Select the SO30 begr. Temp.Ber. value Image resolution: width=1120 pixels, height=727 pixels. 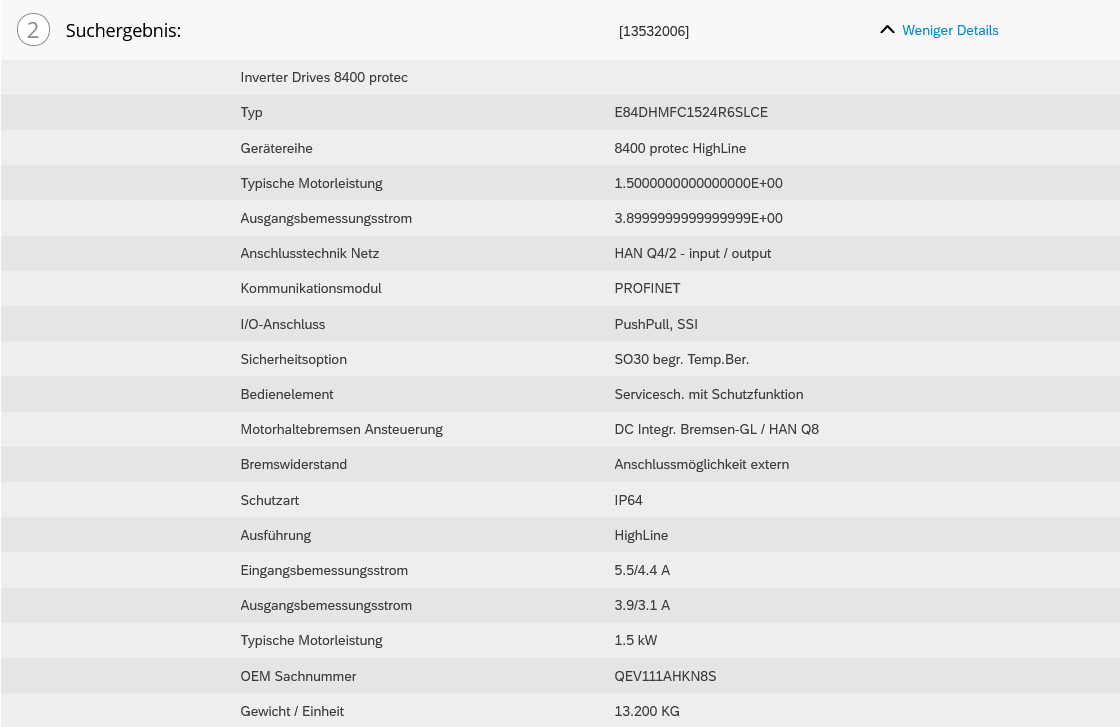point(681,359)
